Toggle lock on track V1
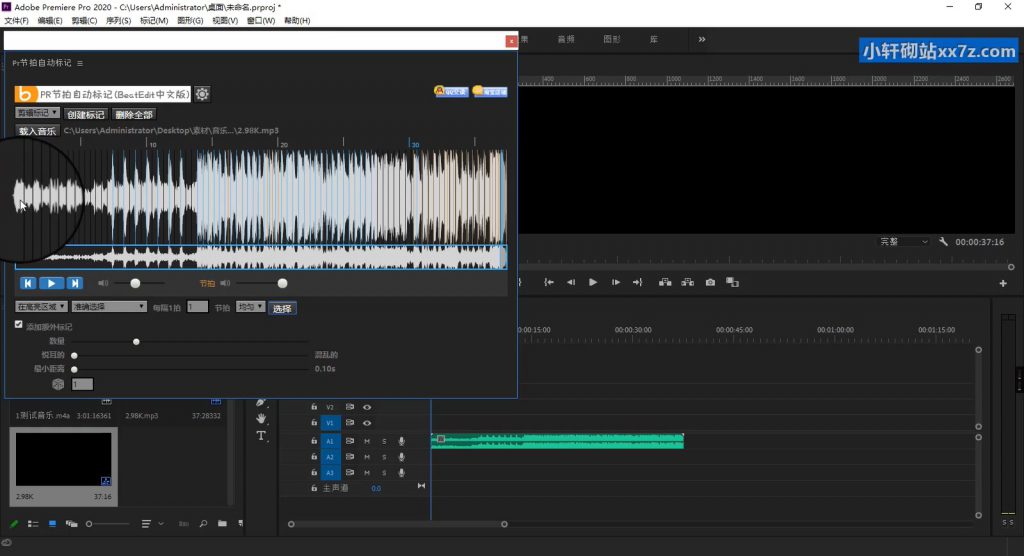 click(314, 423)
